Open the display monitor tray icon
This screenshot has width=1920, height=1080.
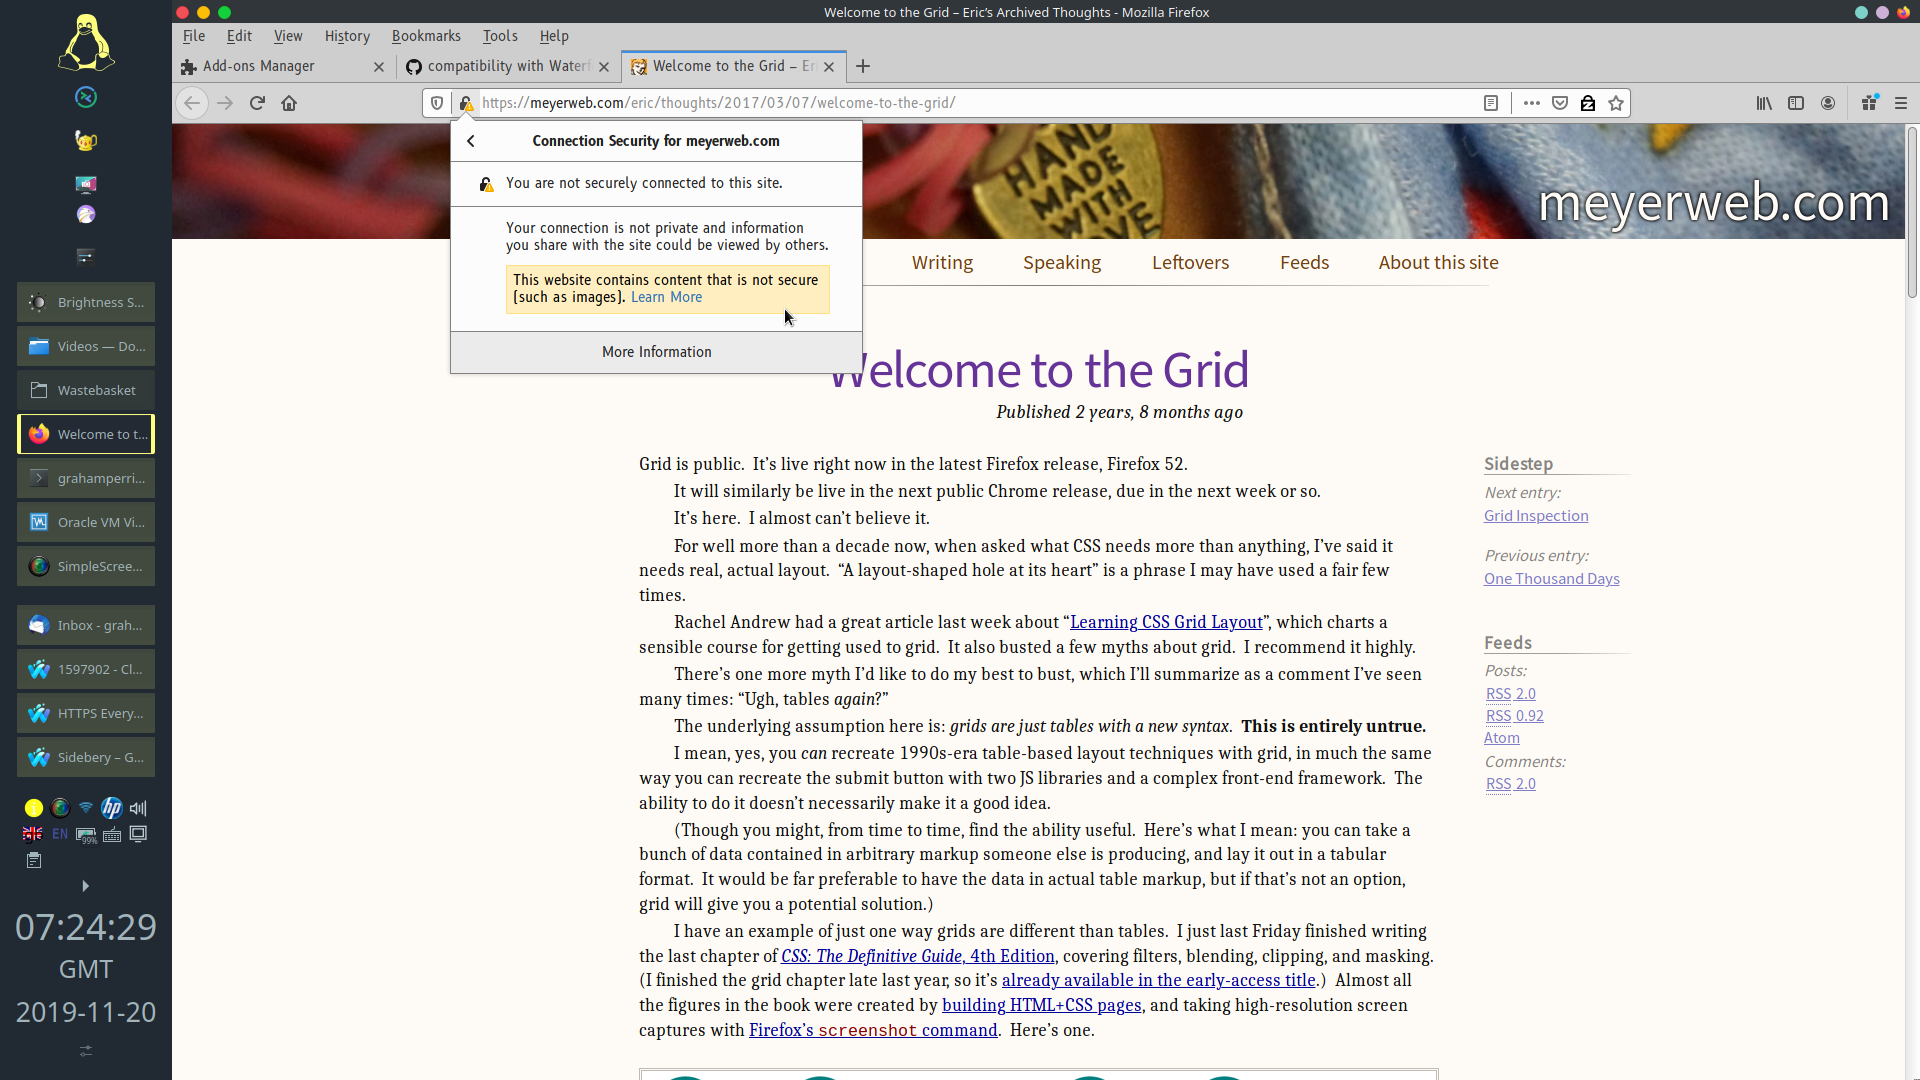click(x=138, y=834)
